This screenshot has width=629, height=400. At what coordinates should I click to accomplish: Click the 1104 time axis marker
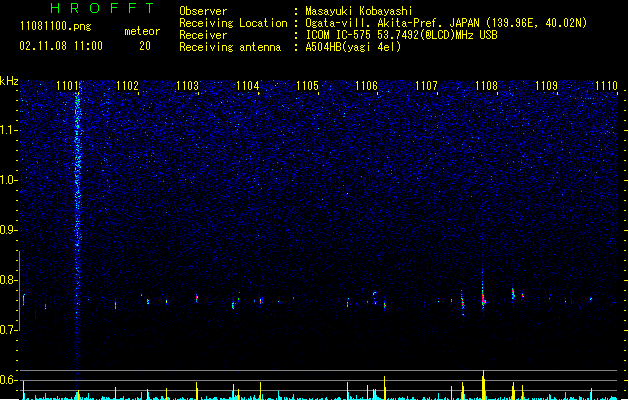pyautogui.click(x=247, y=86)
